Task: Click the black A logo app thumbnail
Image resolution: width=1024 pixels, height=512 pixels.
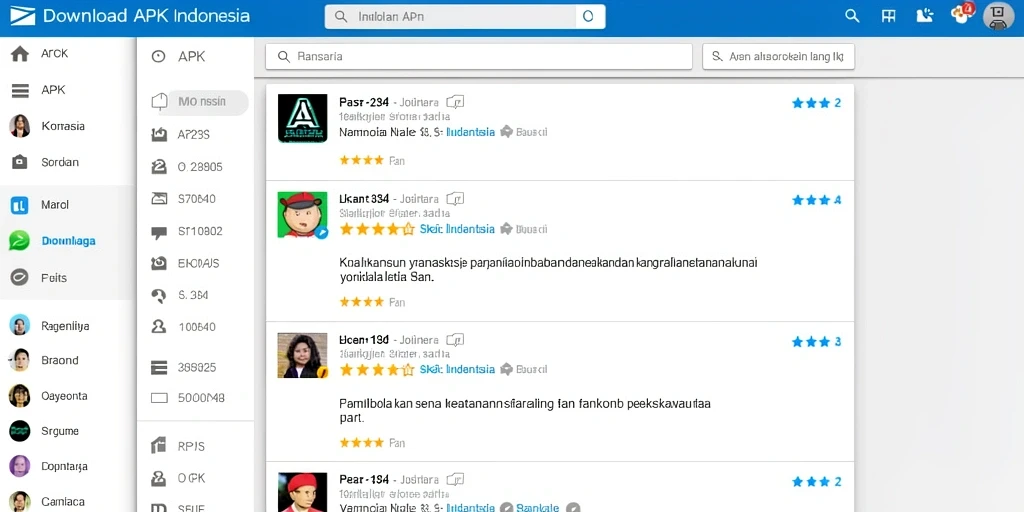Action: tap(302, 118)
